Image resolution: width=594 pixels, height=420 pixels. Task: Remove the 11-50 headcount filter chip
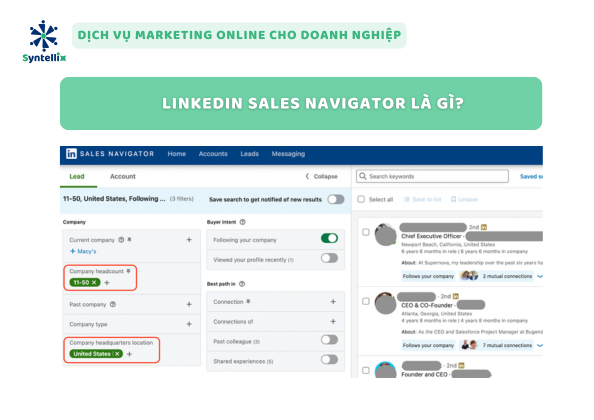coord(94,283)
